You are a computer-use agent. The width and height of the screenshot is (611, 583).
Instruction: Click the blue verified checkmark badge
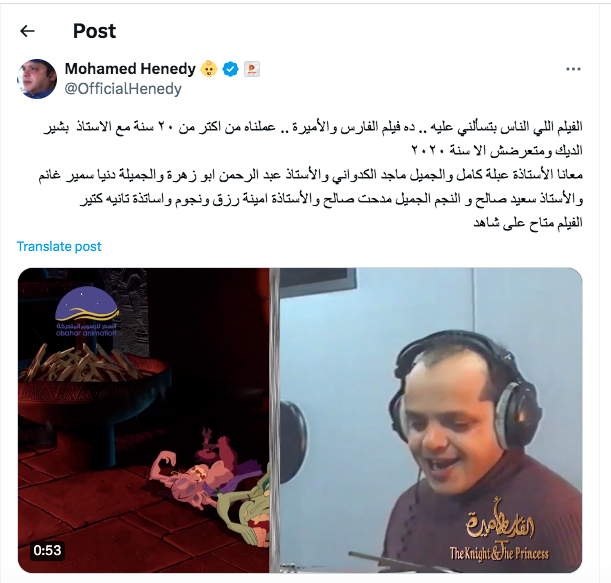tap(230, 69)
